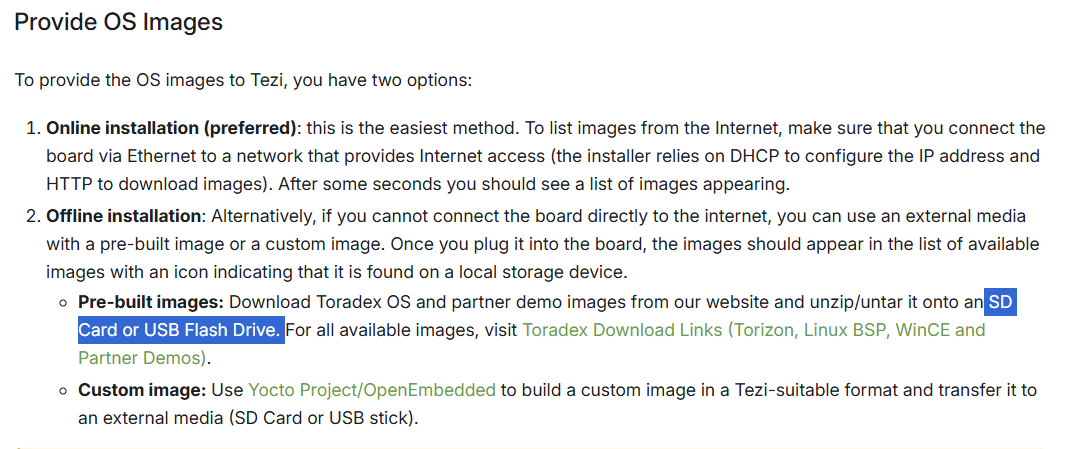This screenshot has width=1081, height=449.
Task: Click the bold "Custom image:" label
Action: (x=142, y=390)
